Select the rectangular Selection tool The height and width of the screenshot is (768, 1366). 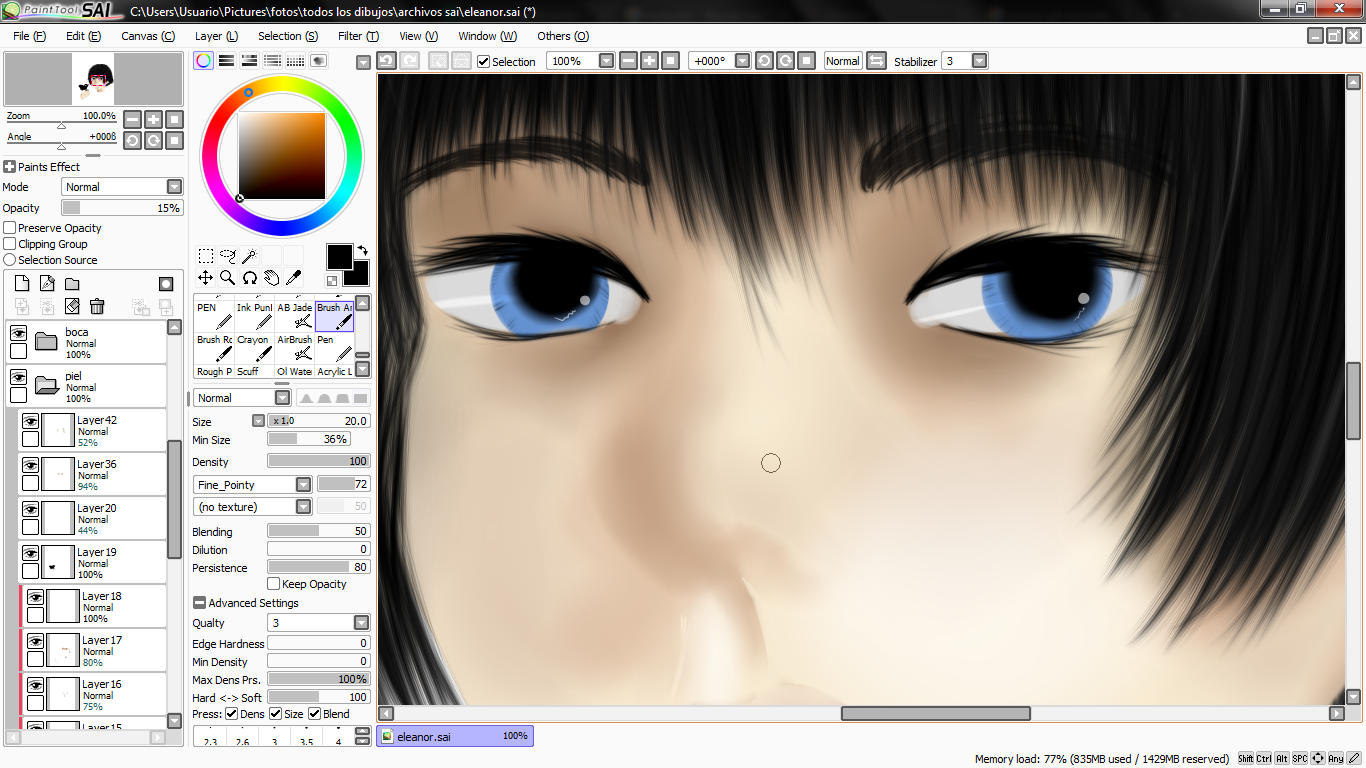[x=205, y=256]
